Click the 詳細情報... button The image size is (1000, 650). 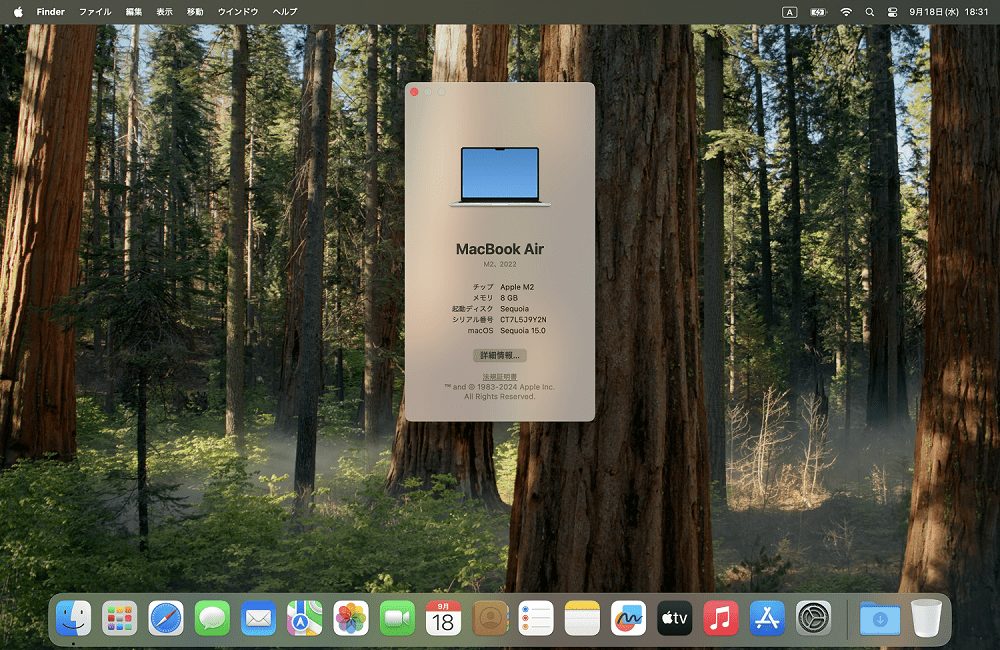point(500,355)
